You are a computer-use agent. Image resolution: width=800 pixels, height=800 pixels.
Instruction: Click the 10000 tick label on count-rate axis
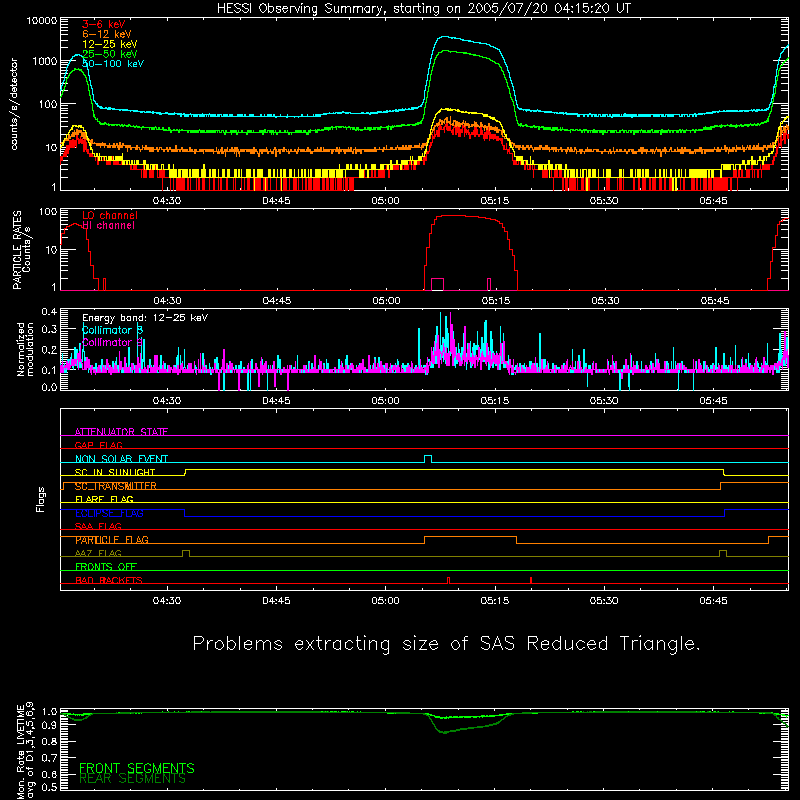[42, 21]
